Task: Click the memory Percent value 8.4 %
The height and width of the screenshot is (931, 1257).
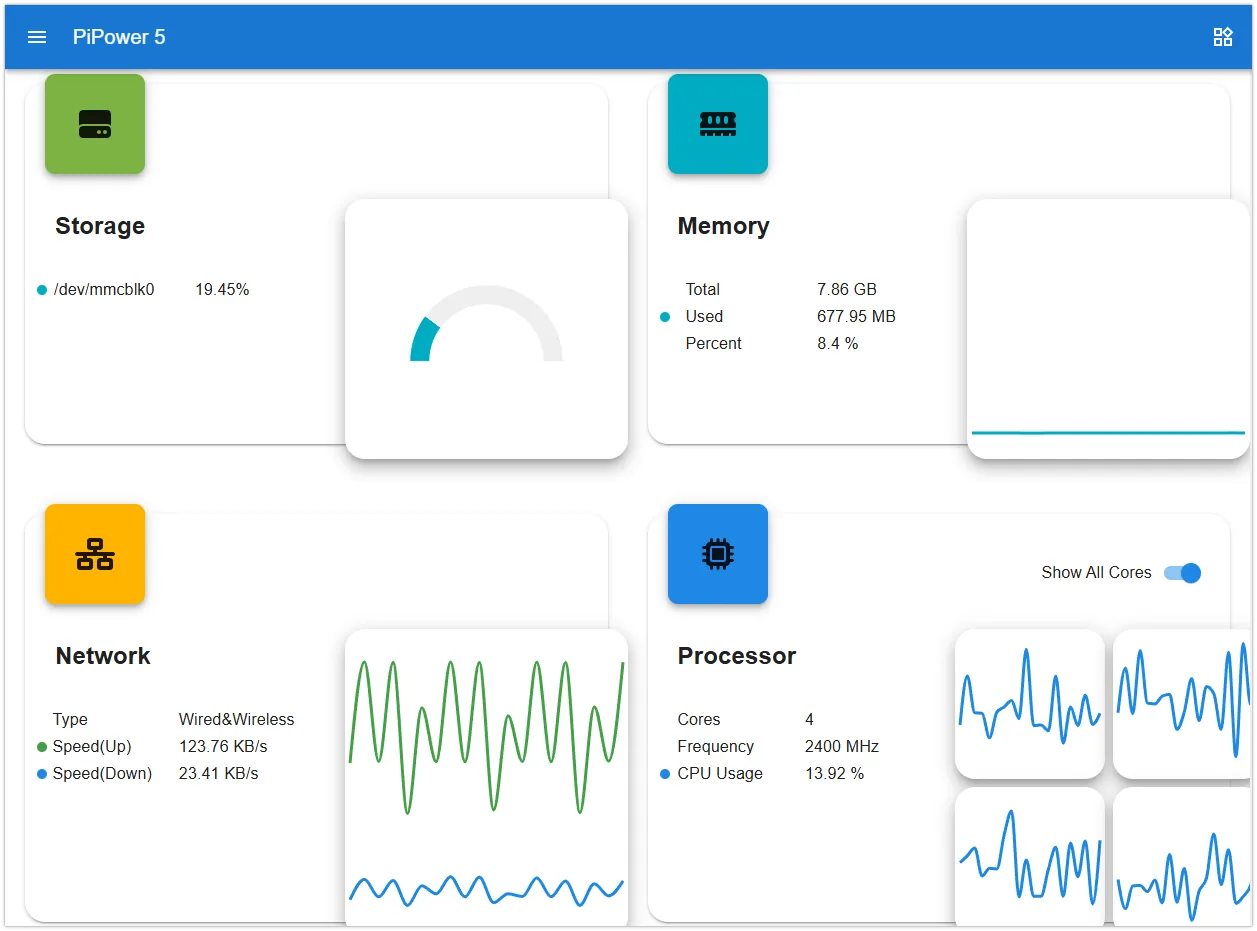Action: click(838, 344)
